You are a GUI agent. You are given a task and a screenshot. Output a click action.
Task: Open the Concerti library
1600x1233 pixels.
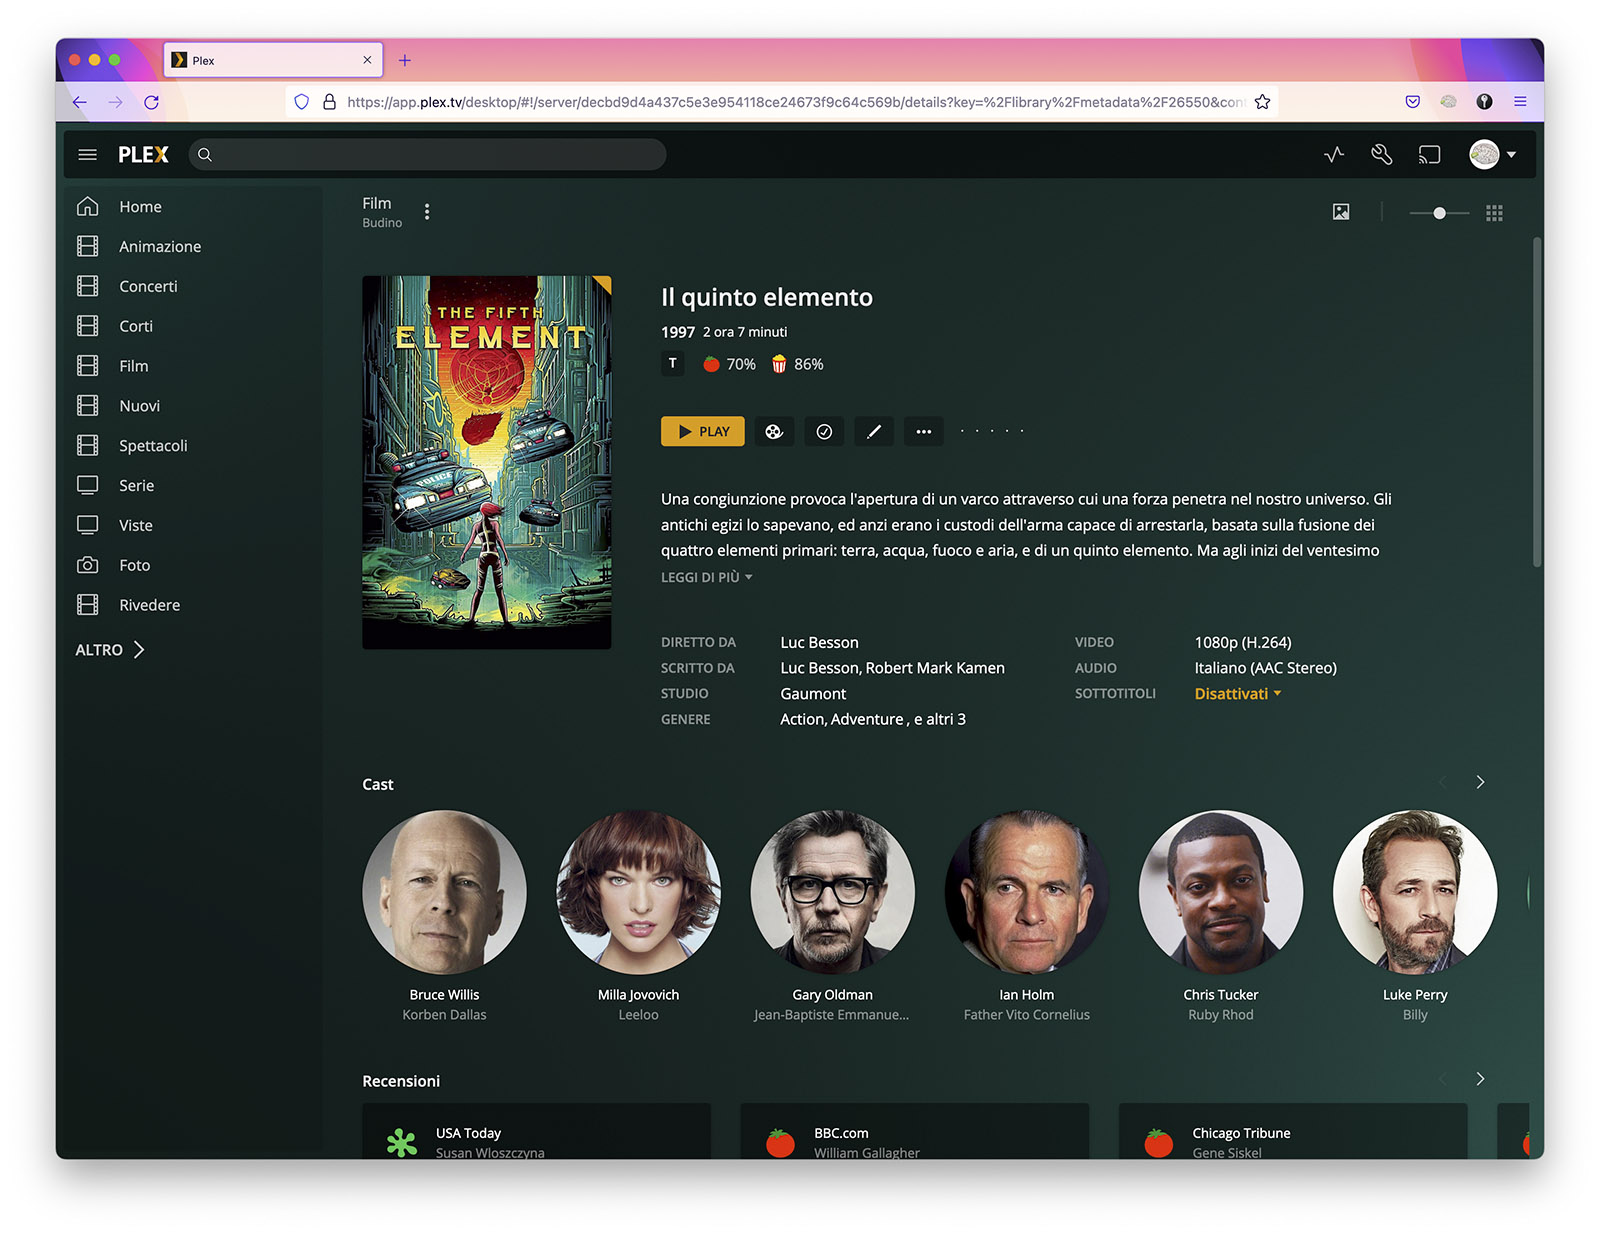pyautogui.click(x=148, y=287)
